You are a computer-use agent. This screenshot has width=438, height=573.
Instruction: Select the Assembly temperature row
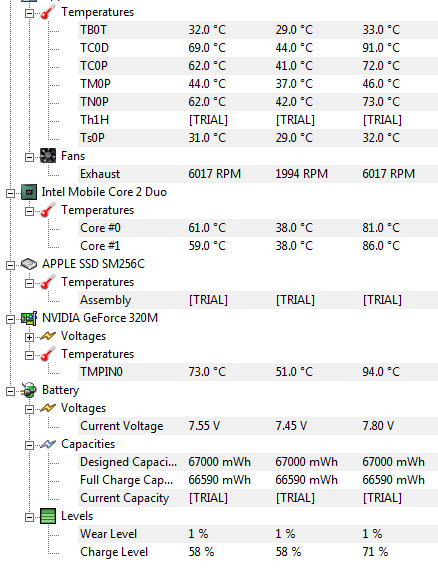point(258,300)
